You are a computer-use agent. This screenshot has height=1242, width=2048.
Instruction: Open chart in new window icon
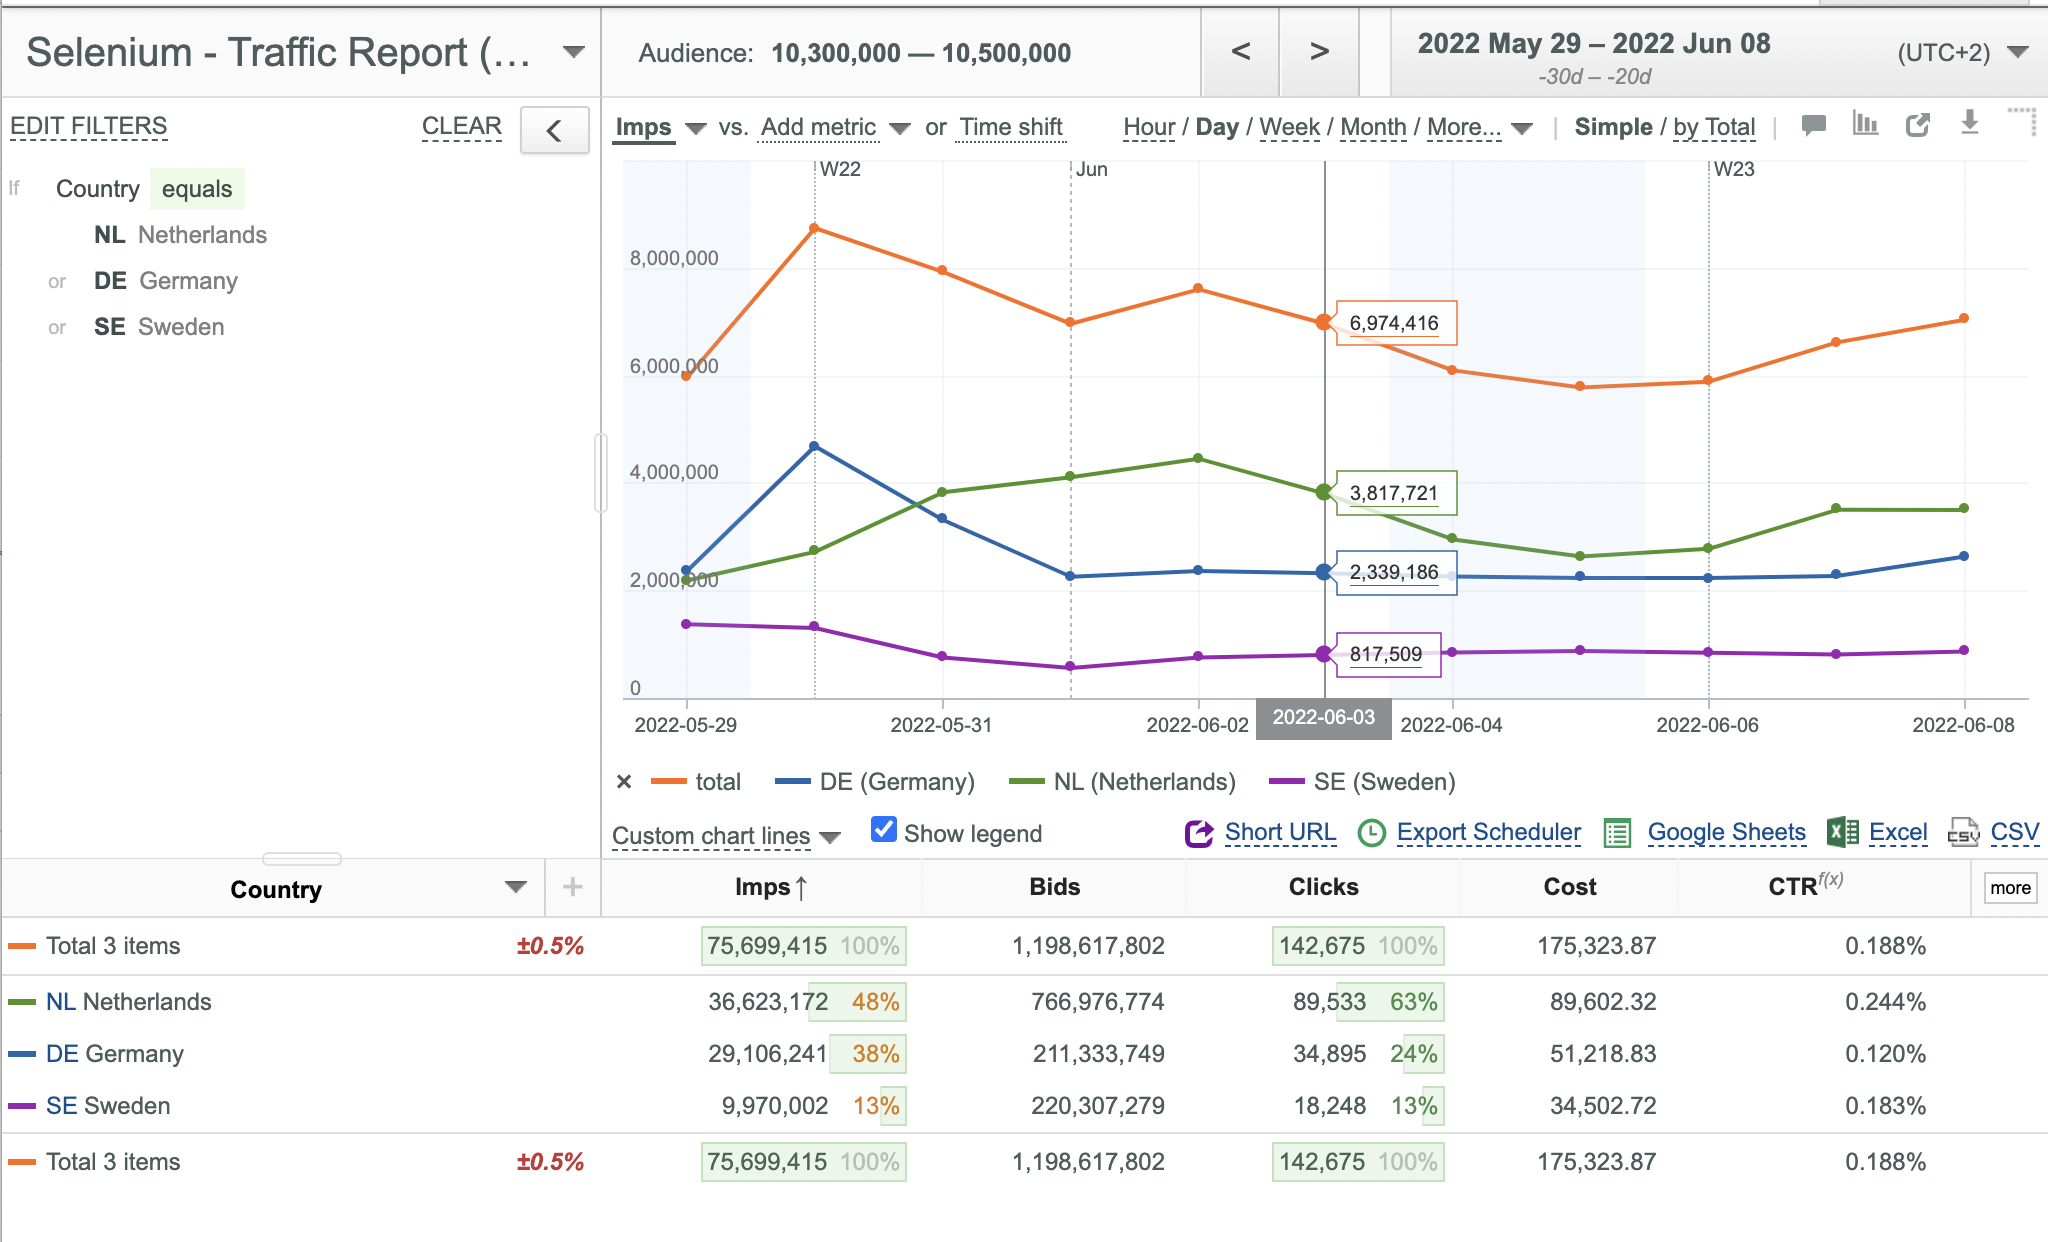coord(1917,125)
